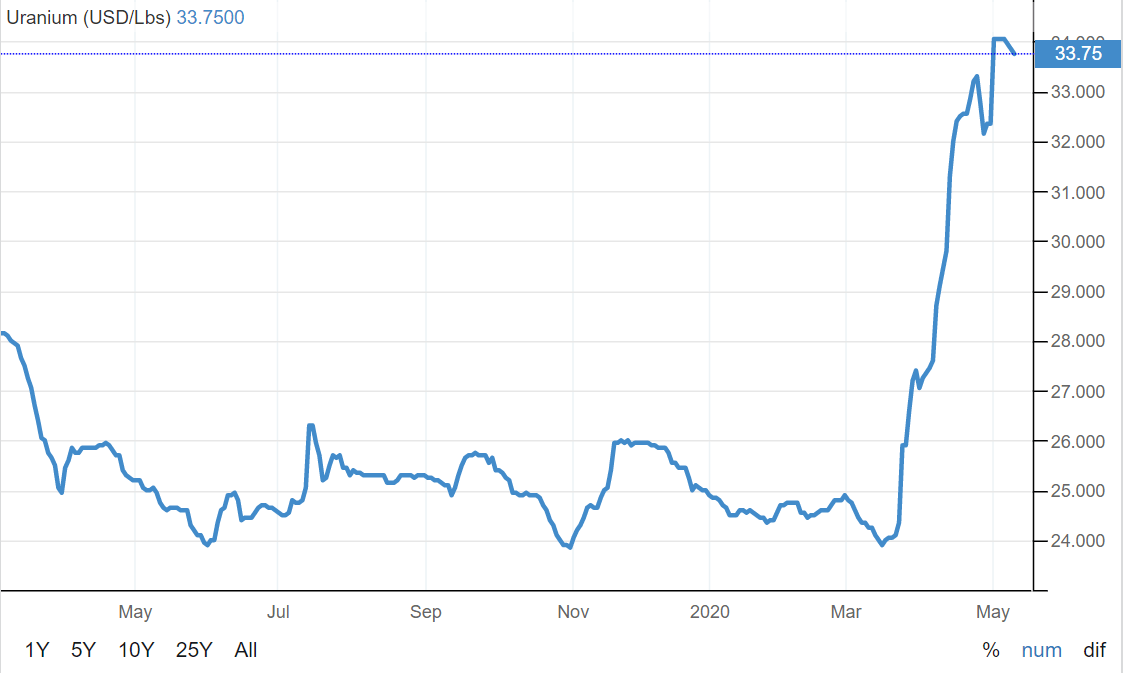Screen dimensions: 1135x673
Task: Click the 25.000 price axis label
Action: click(1078, 491)
